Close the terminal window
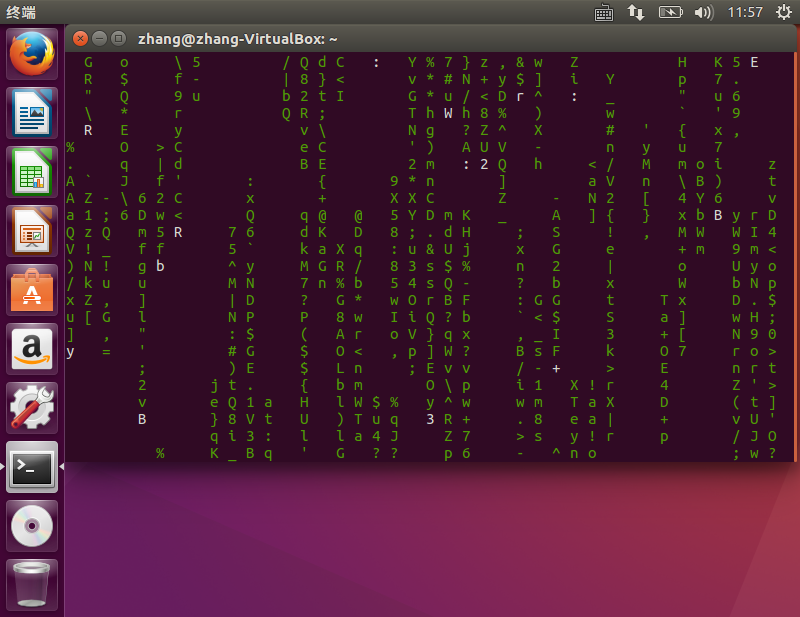This screenshot has width=800, height=617. point(80,38)
